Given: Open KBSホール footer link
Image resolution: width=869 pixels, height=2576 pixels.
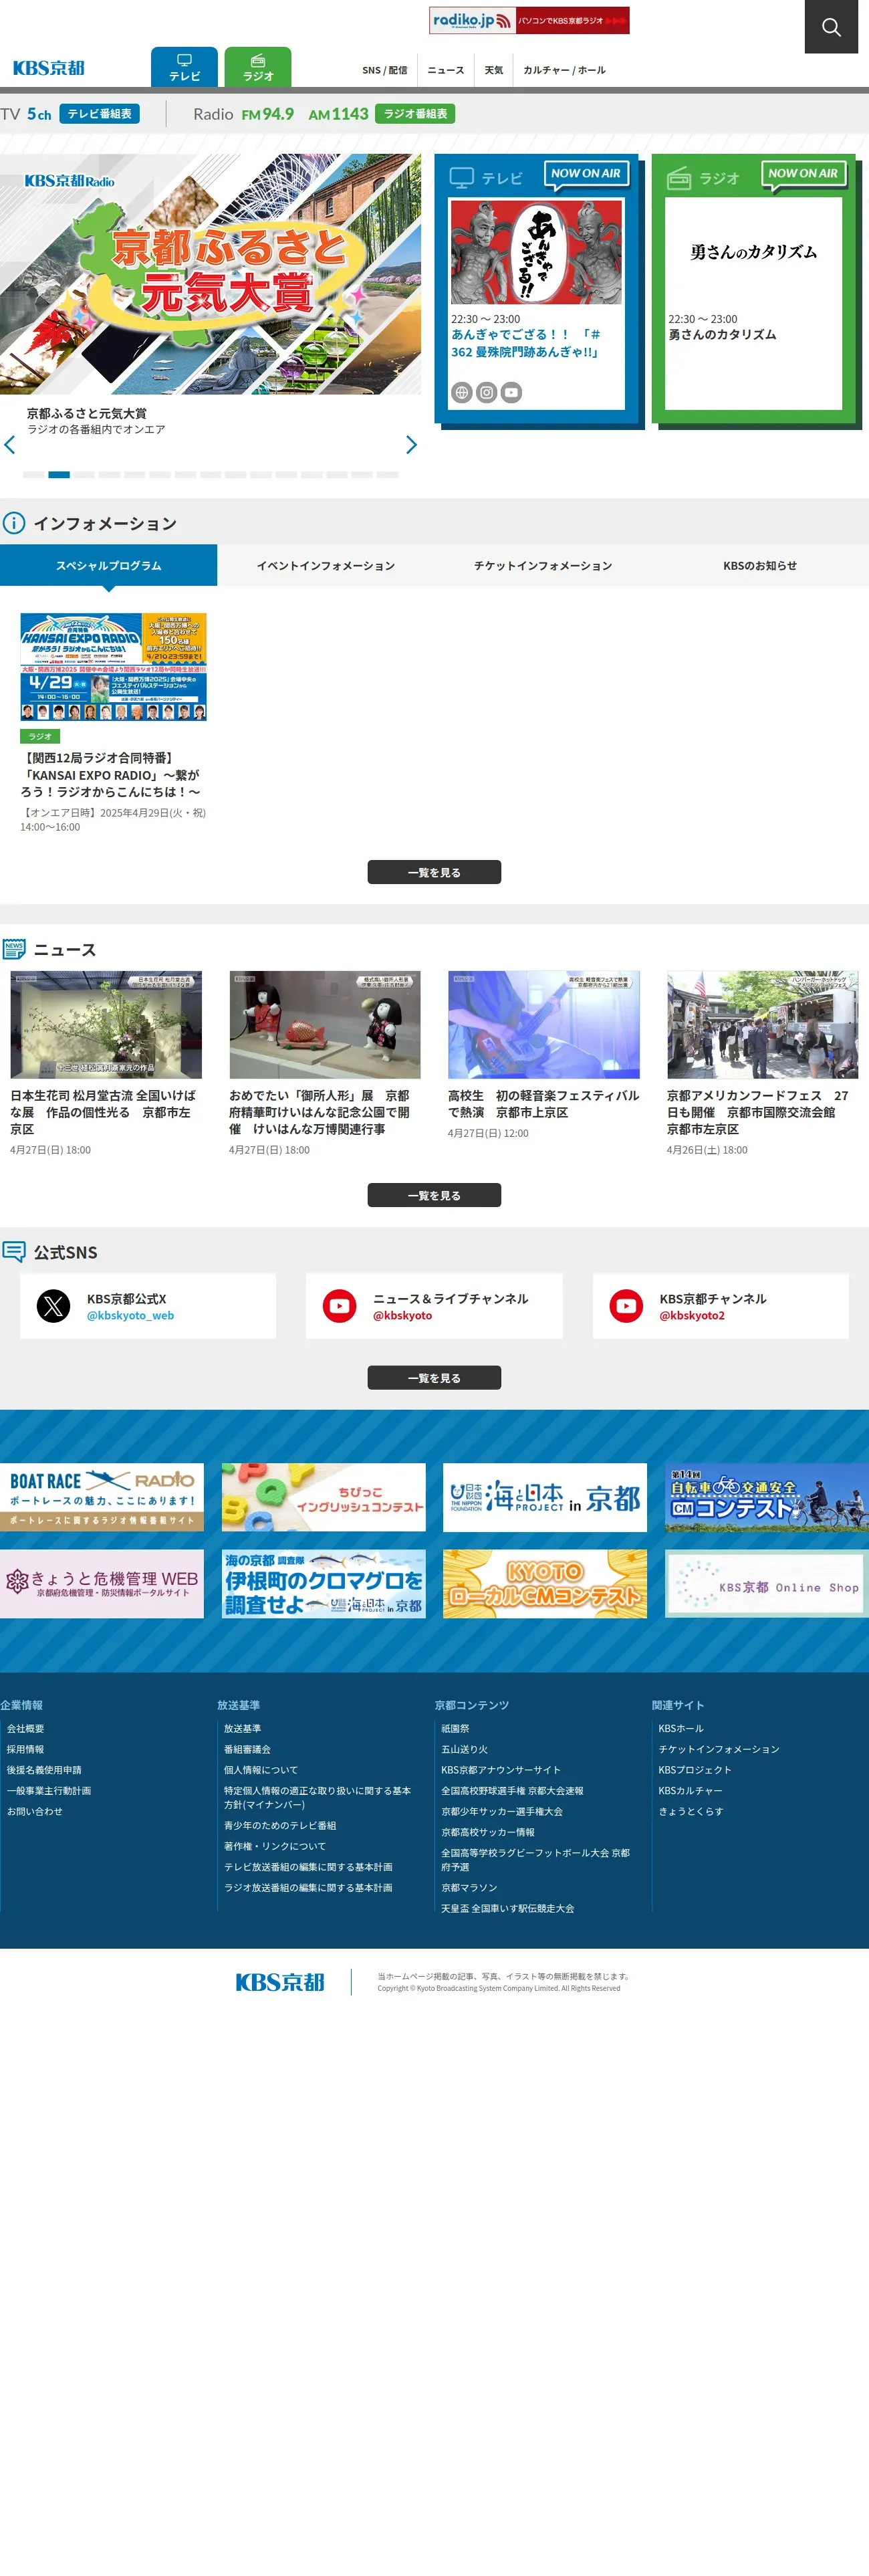Looking at the screenshot, I should click(x=680, y=1728).
